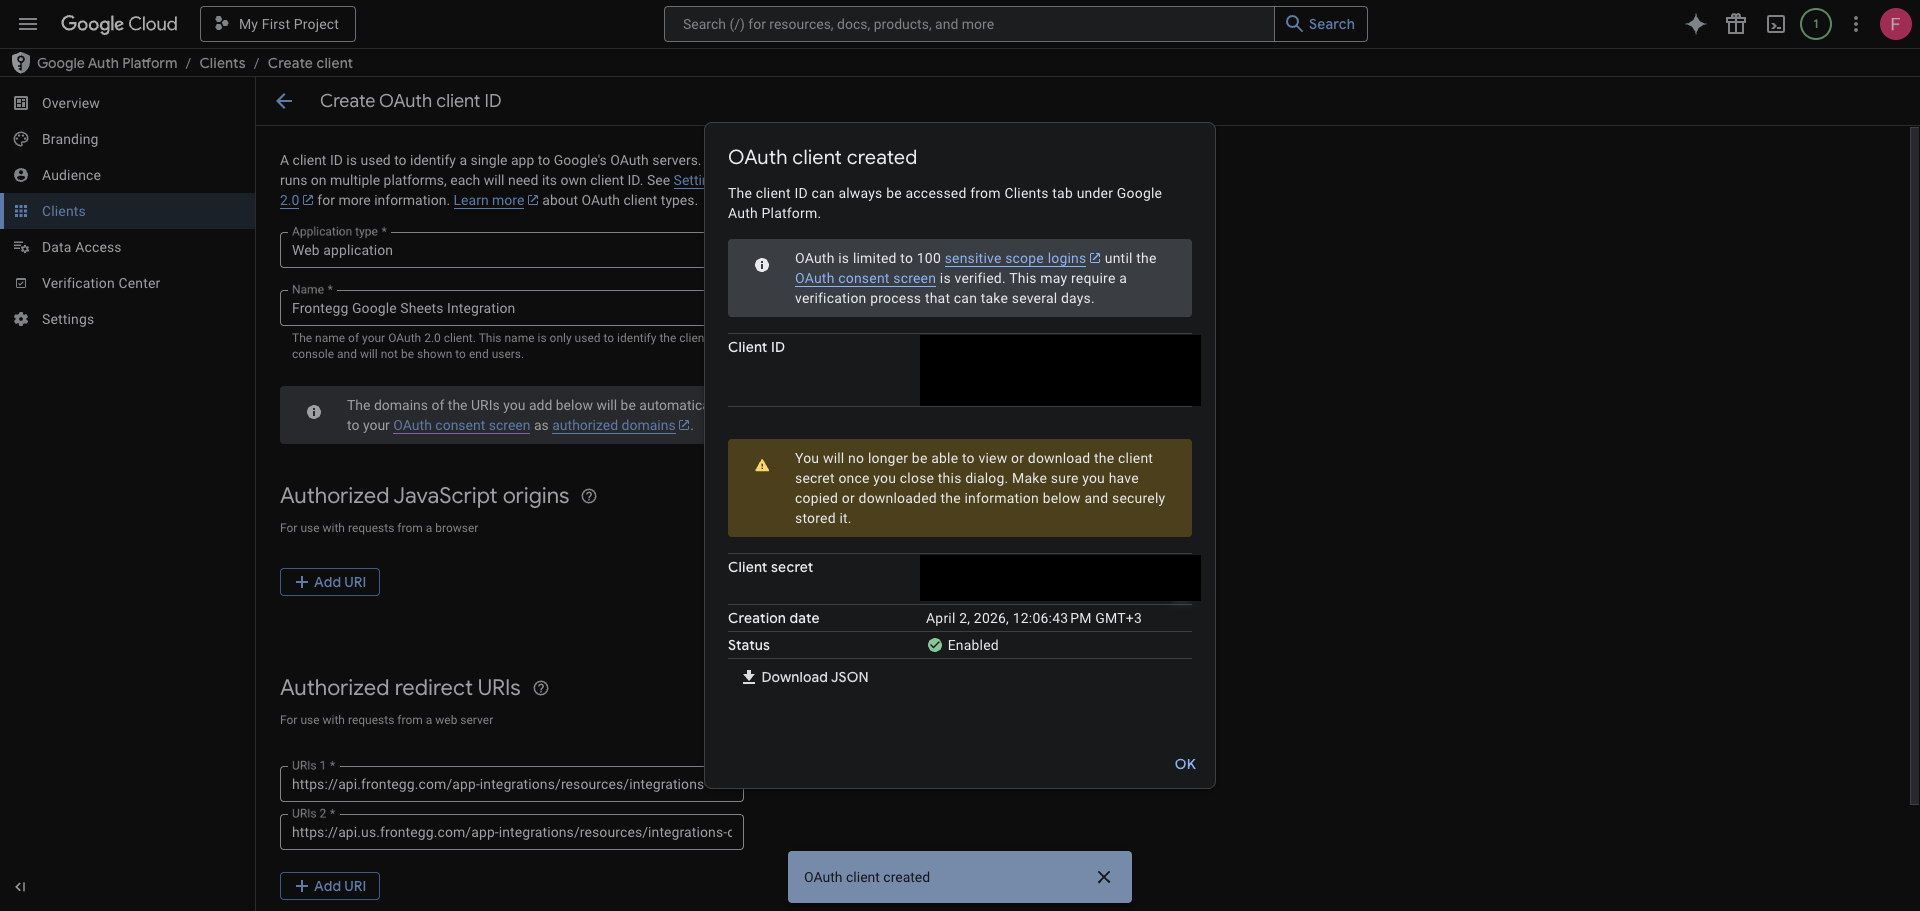Open the Gemini AI sparkle assistant

click(1695, 24)
